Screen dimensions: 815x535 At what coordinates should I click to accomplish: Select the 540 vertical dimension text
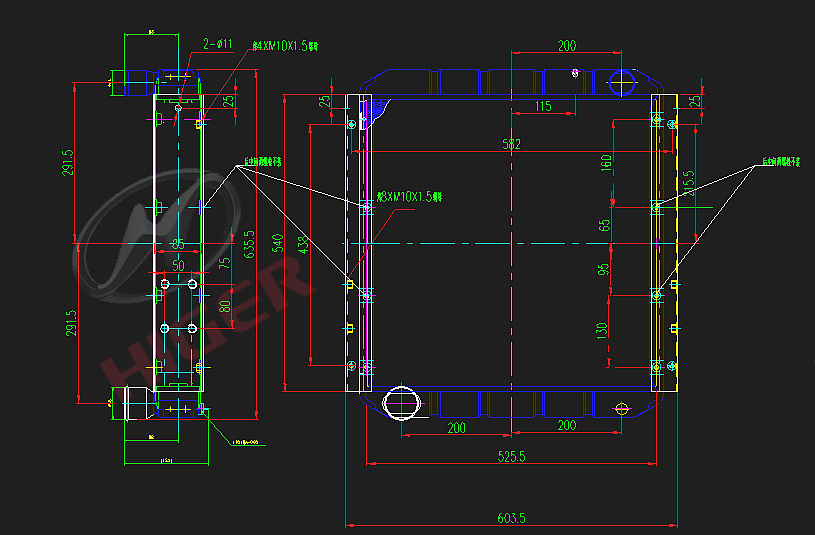277,243
